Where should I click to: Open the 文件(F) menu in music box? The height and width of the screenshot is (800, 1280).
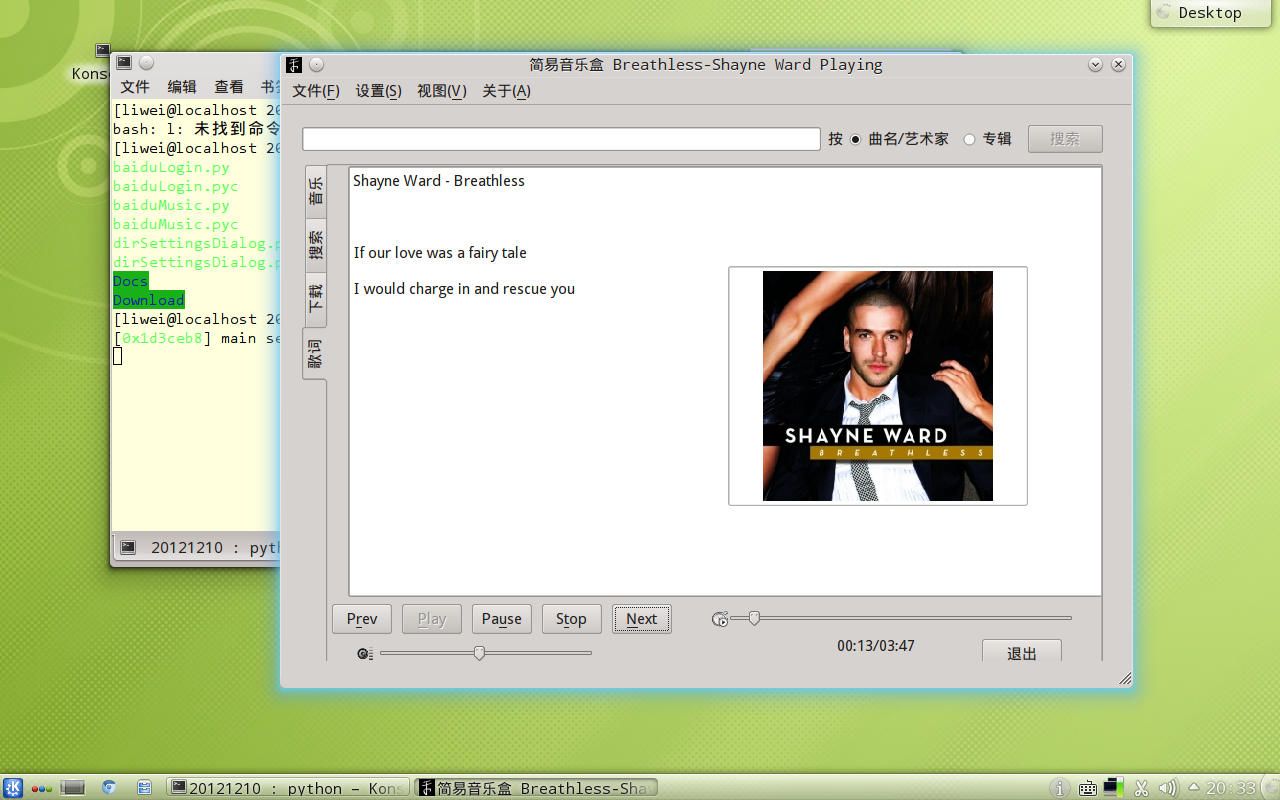[x=316, y=91]
